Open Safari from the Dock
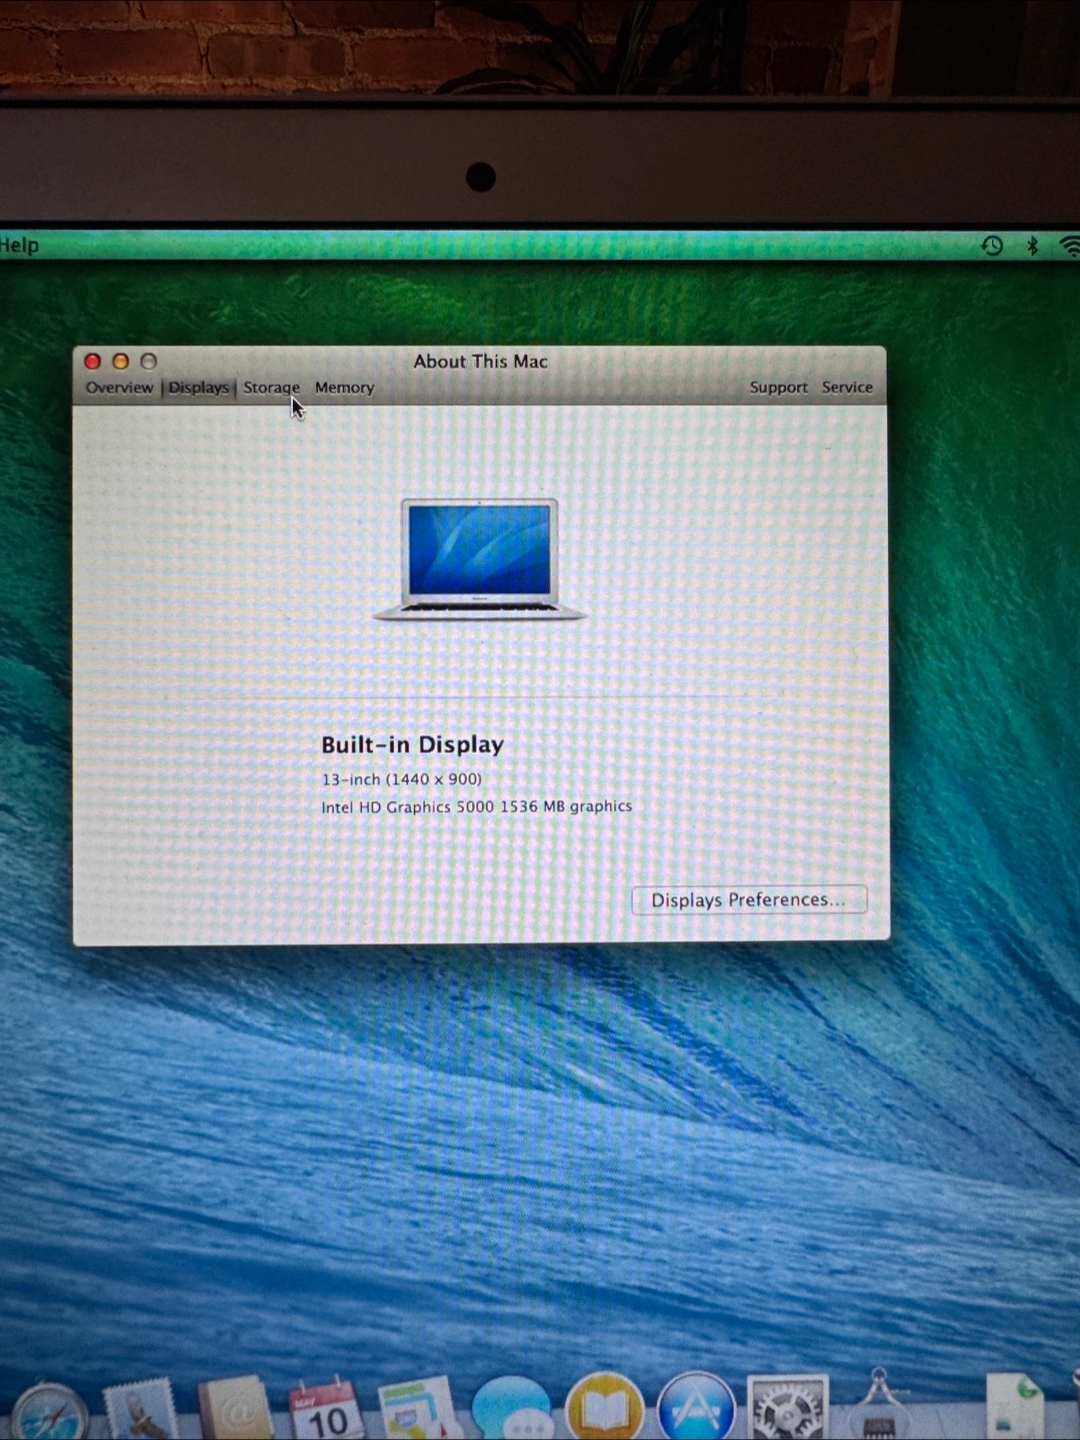The width and height of the screenshot is (1080, 1440). point(48,1412)
